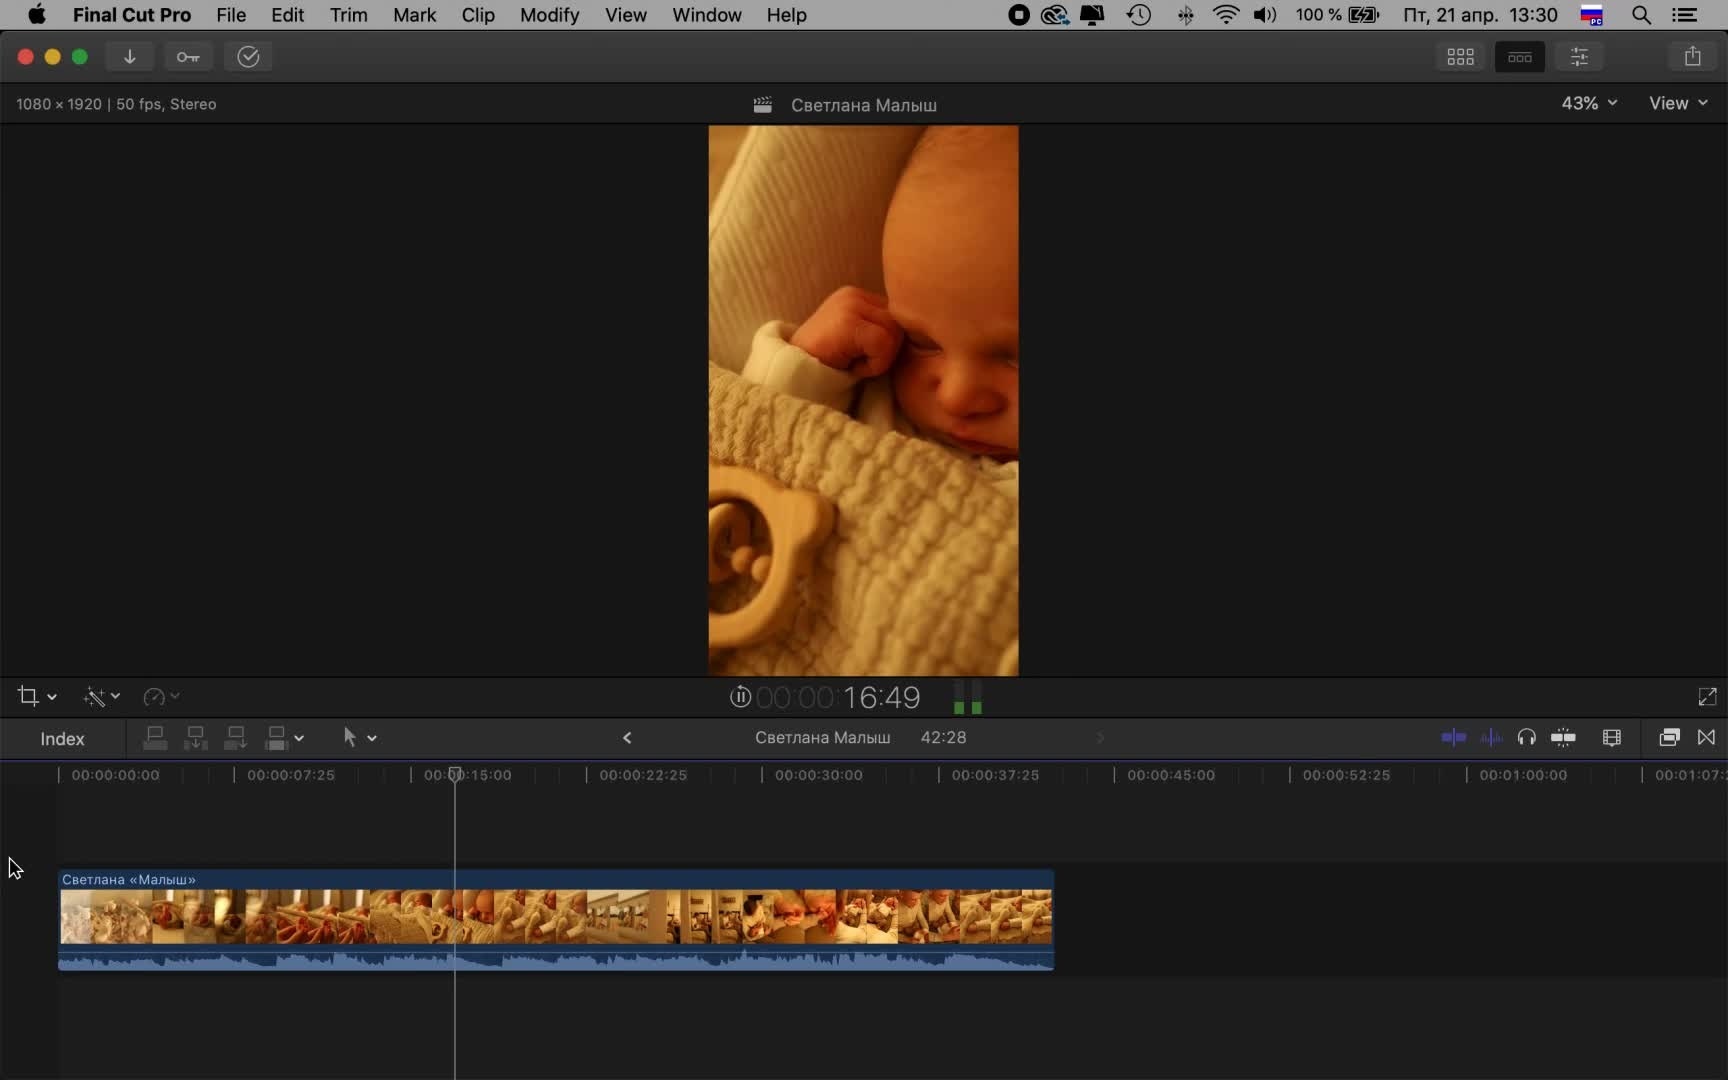Image resolution: width=1728 pixels, height=1080 pixels.
Task: Open the Modify menu
Action: coord(549,15)
